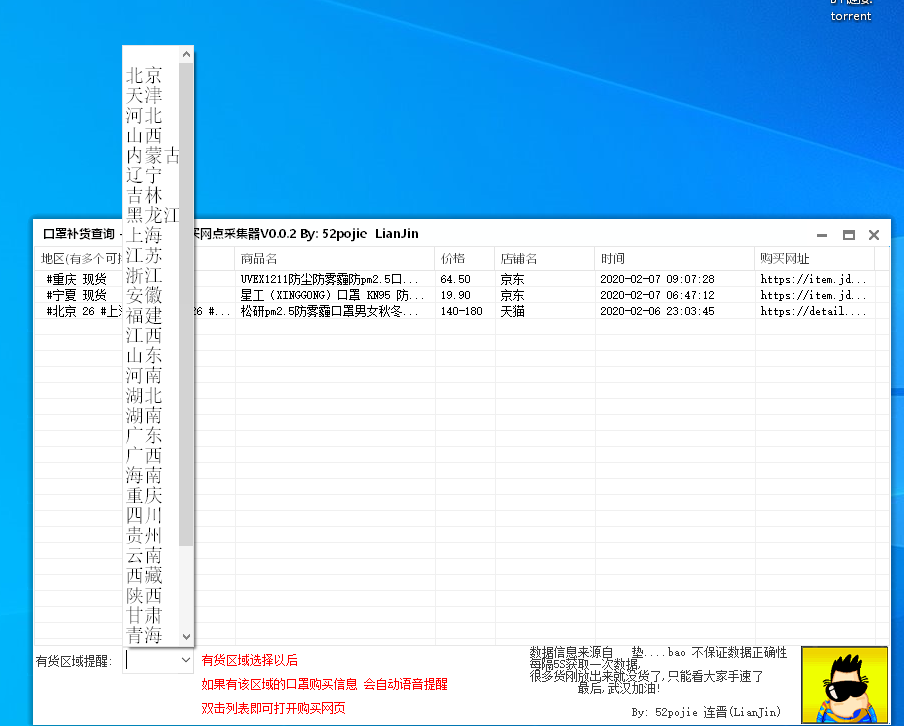Viewport: 904px width, 726px height.
Task: Click the dropdown list scroll-down arrow
Action: point(186,636)
